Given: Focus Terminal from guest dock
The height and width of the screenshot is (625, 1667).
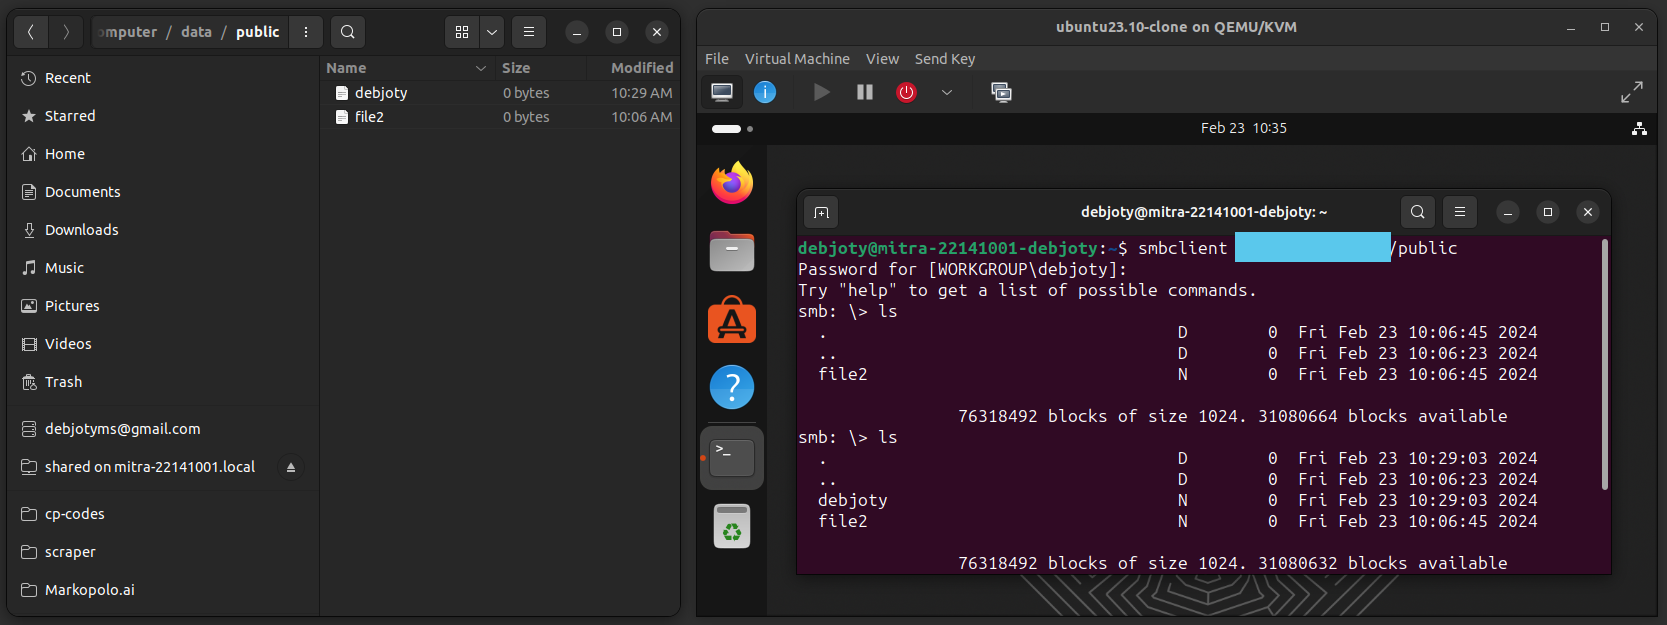Looking at the screenshot, I should pyautogui.click(x=732, y=458).
